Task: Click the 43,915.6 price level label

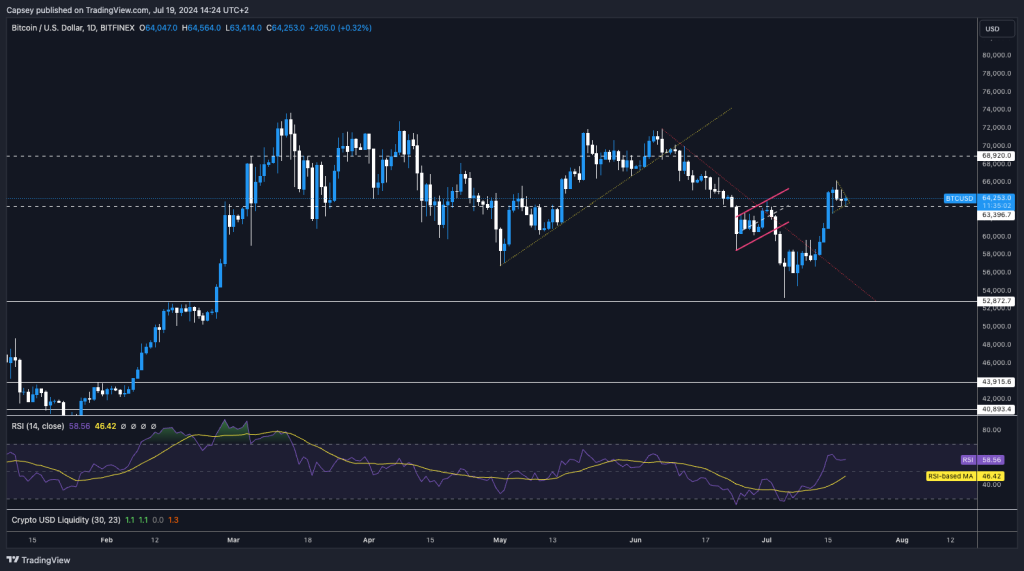Action: 998,382
